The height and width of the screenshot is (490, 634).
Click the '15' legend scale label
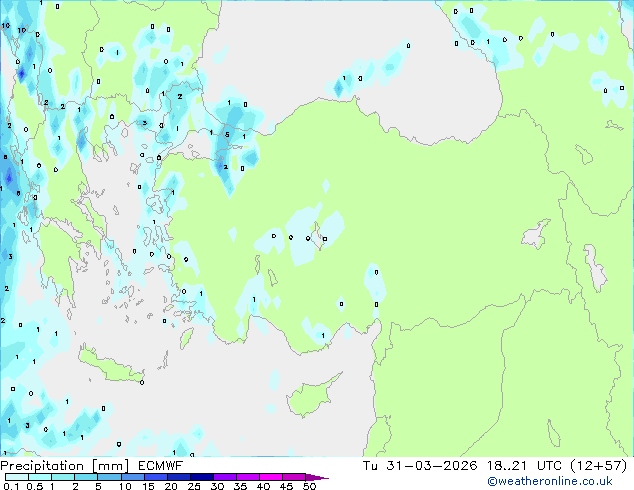(148, 486)
